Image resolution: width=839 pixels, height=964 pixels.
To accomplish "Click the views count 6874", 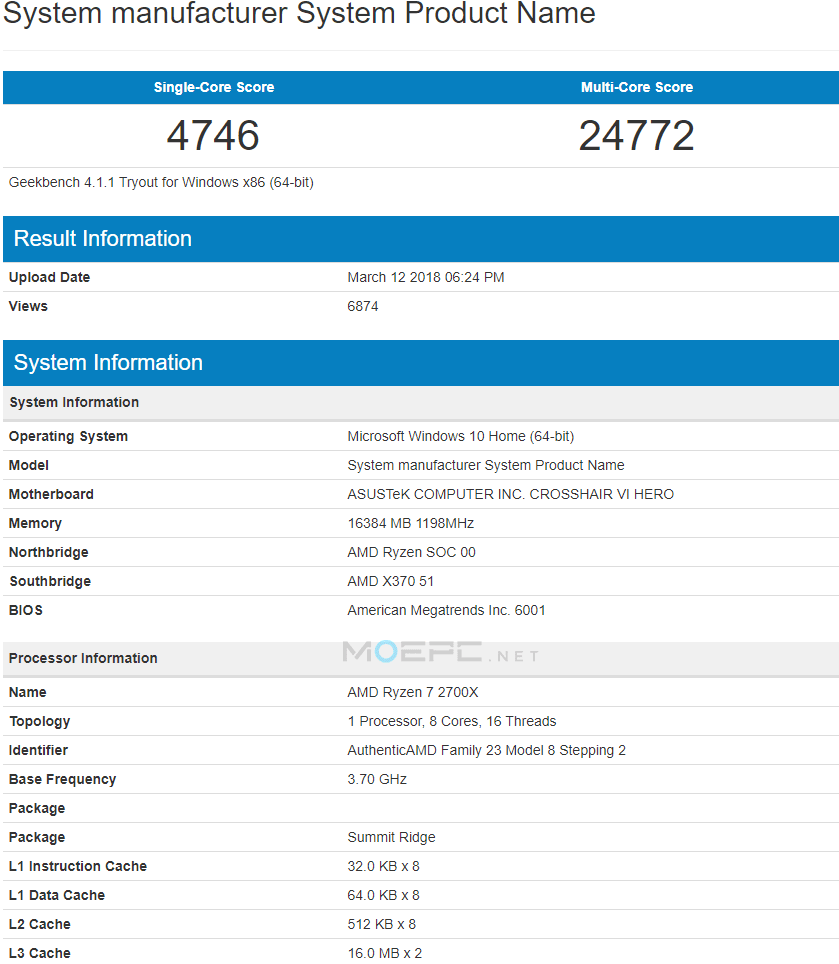I will [363, 306].
